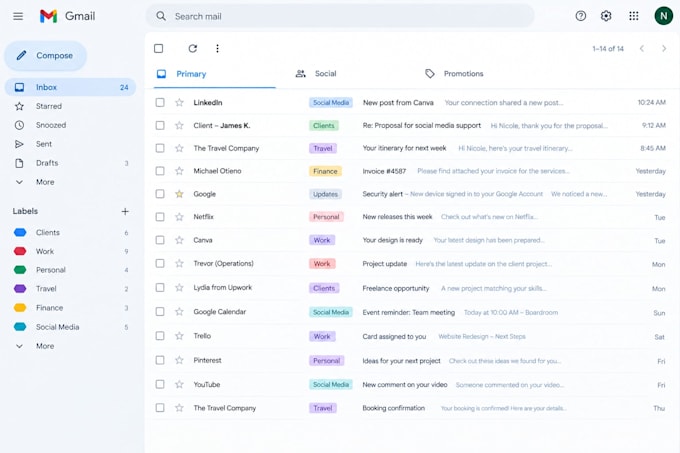This screenshot has width=680, height=453.
Task: Tick the select-all checkbox in toolbar
Action: tap(159, 48)
